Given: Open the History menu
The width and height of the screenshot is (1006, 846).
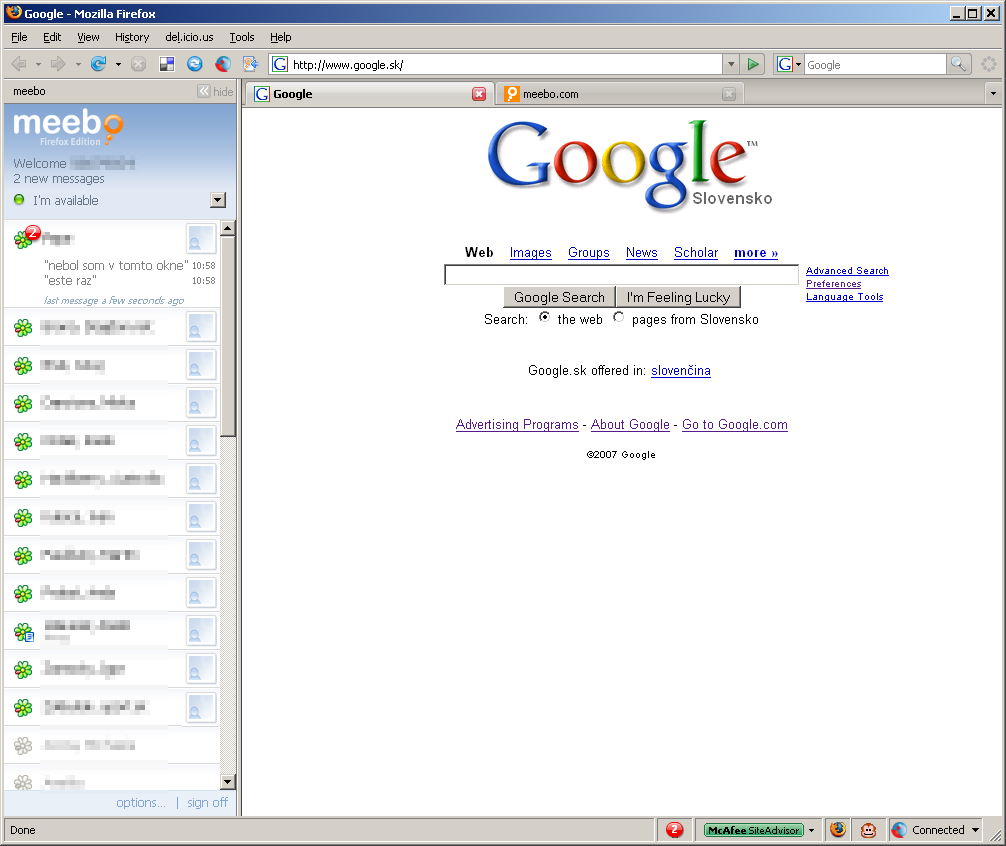Looking at the screenshot, I should click(x=132, y=37).
